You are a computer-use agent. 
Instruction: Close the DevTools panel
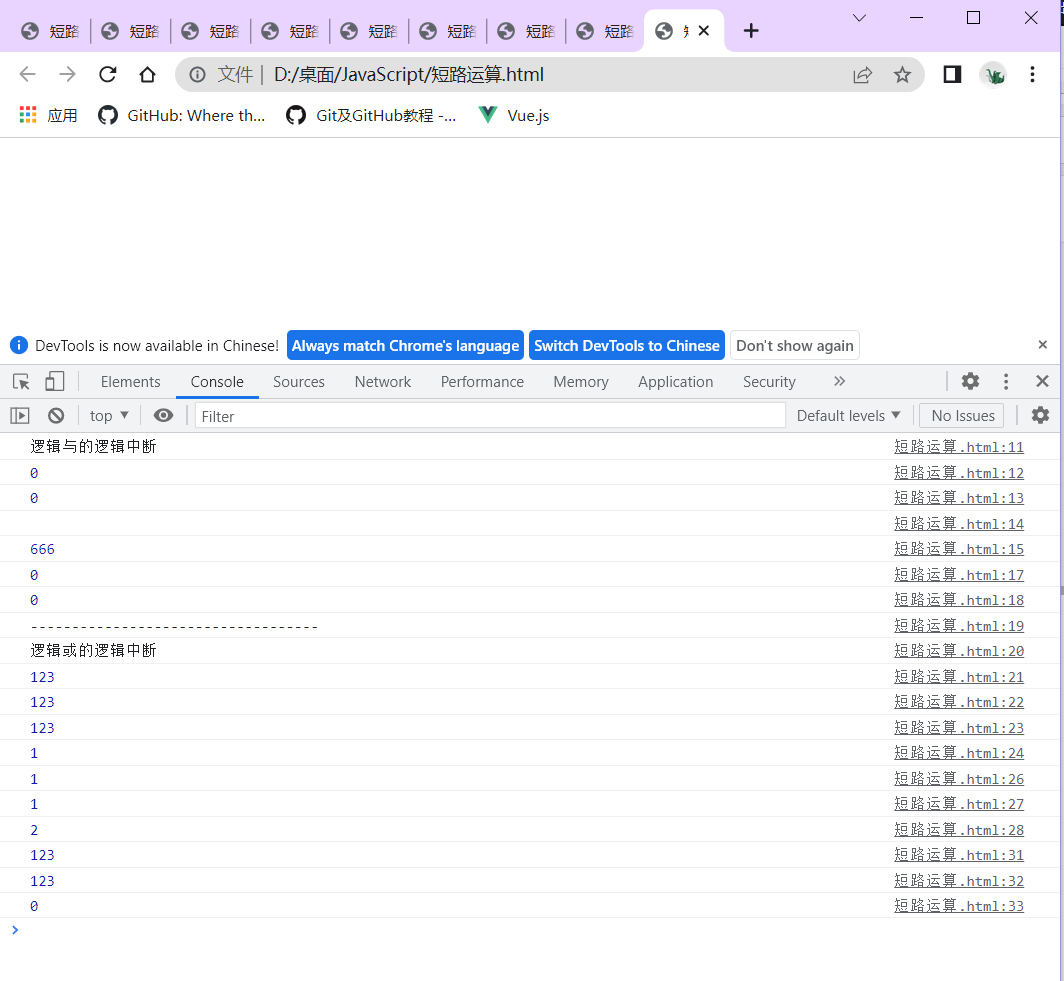pos(1042,381)
